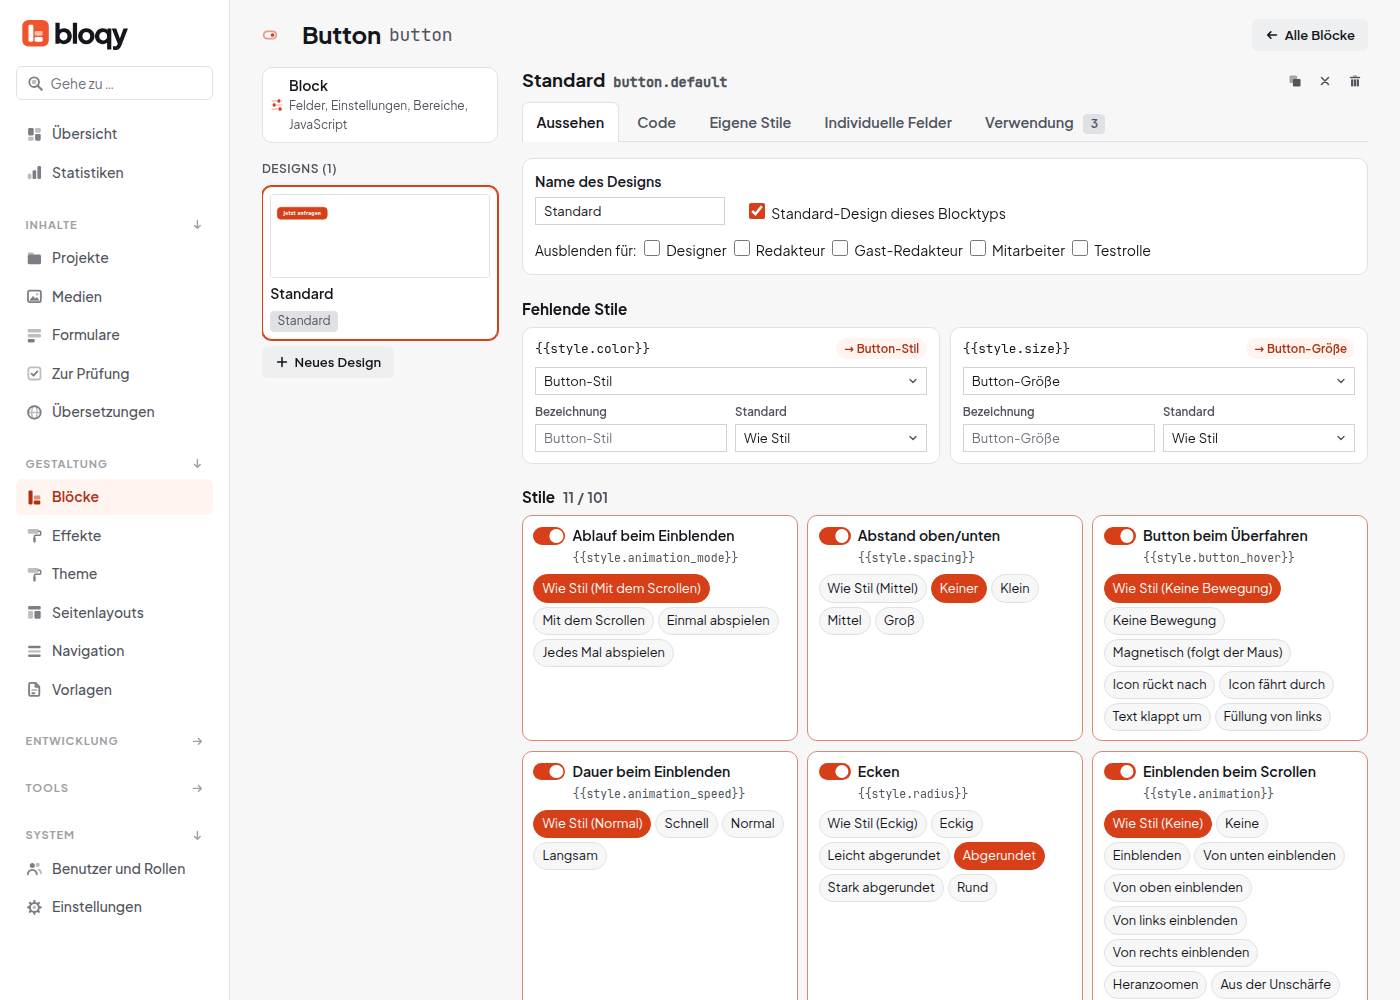Click the Alle Blöcke button
The image size is (1400, 1000).
pyautogui.click(x=1310, y=35)
